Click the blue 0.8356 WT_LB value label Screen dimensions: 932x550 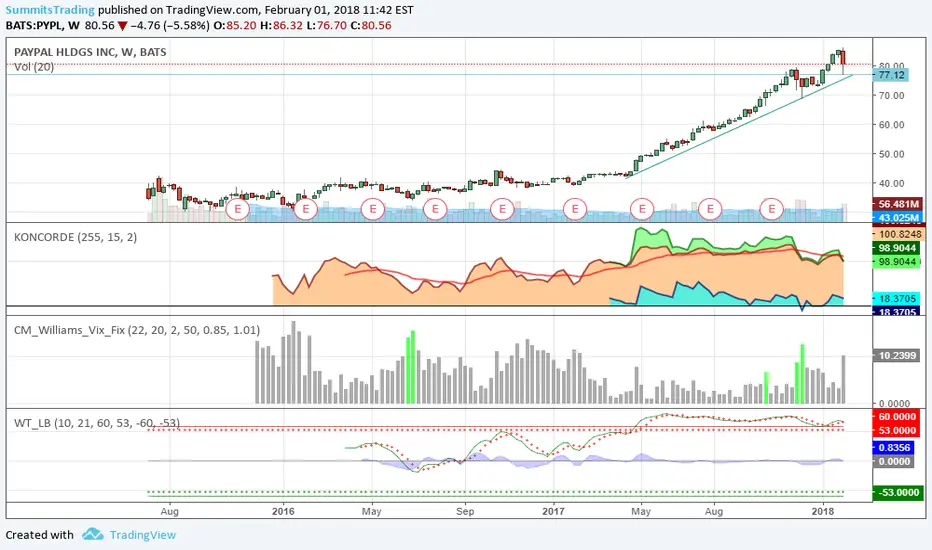tap(893, 447)
